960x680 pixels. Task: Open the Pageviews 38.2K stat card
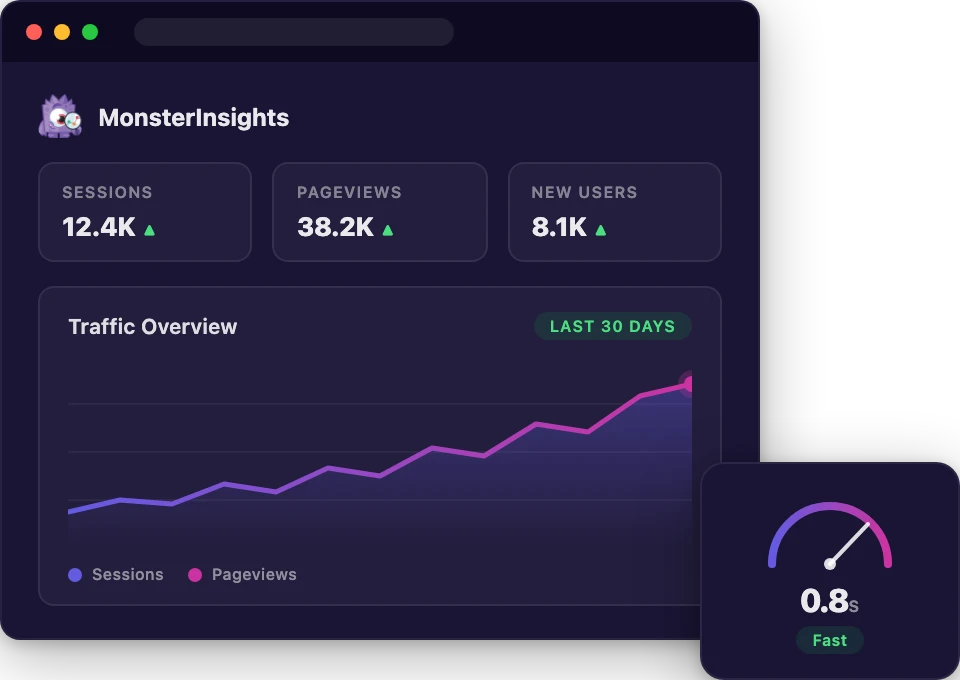pos(380,212)
